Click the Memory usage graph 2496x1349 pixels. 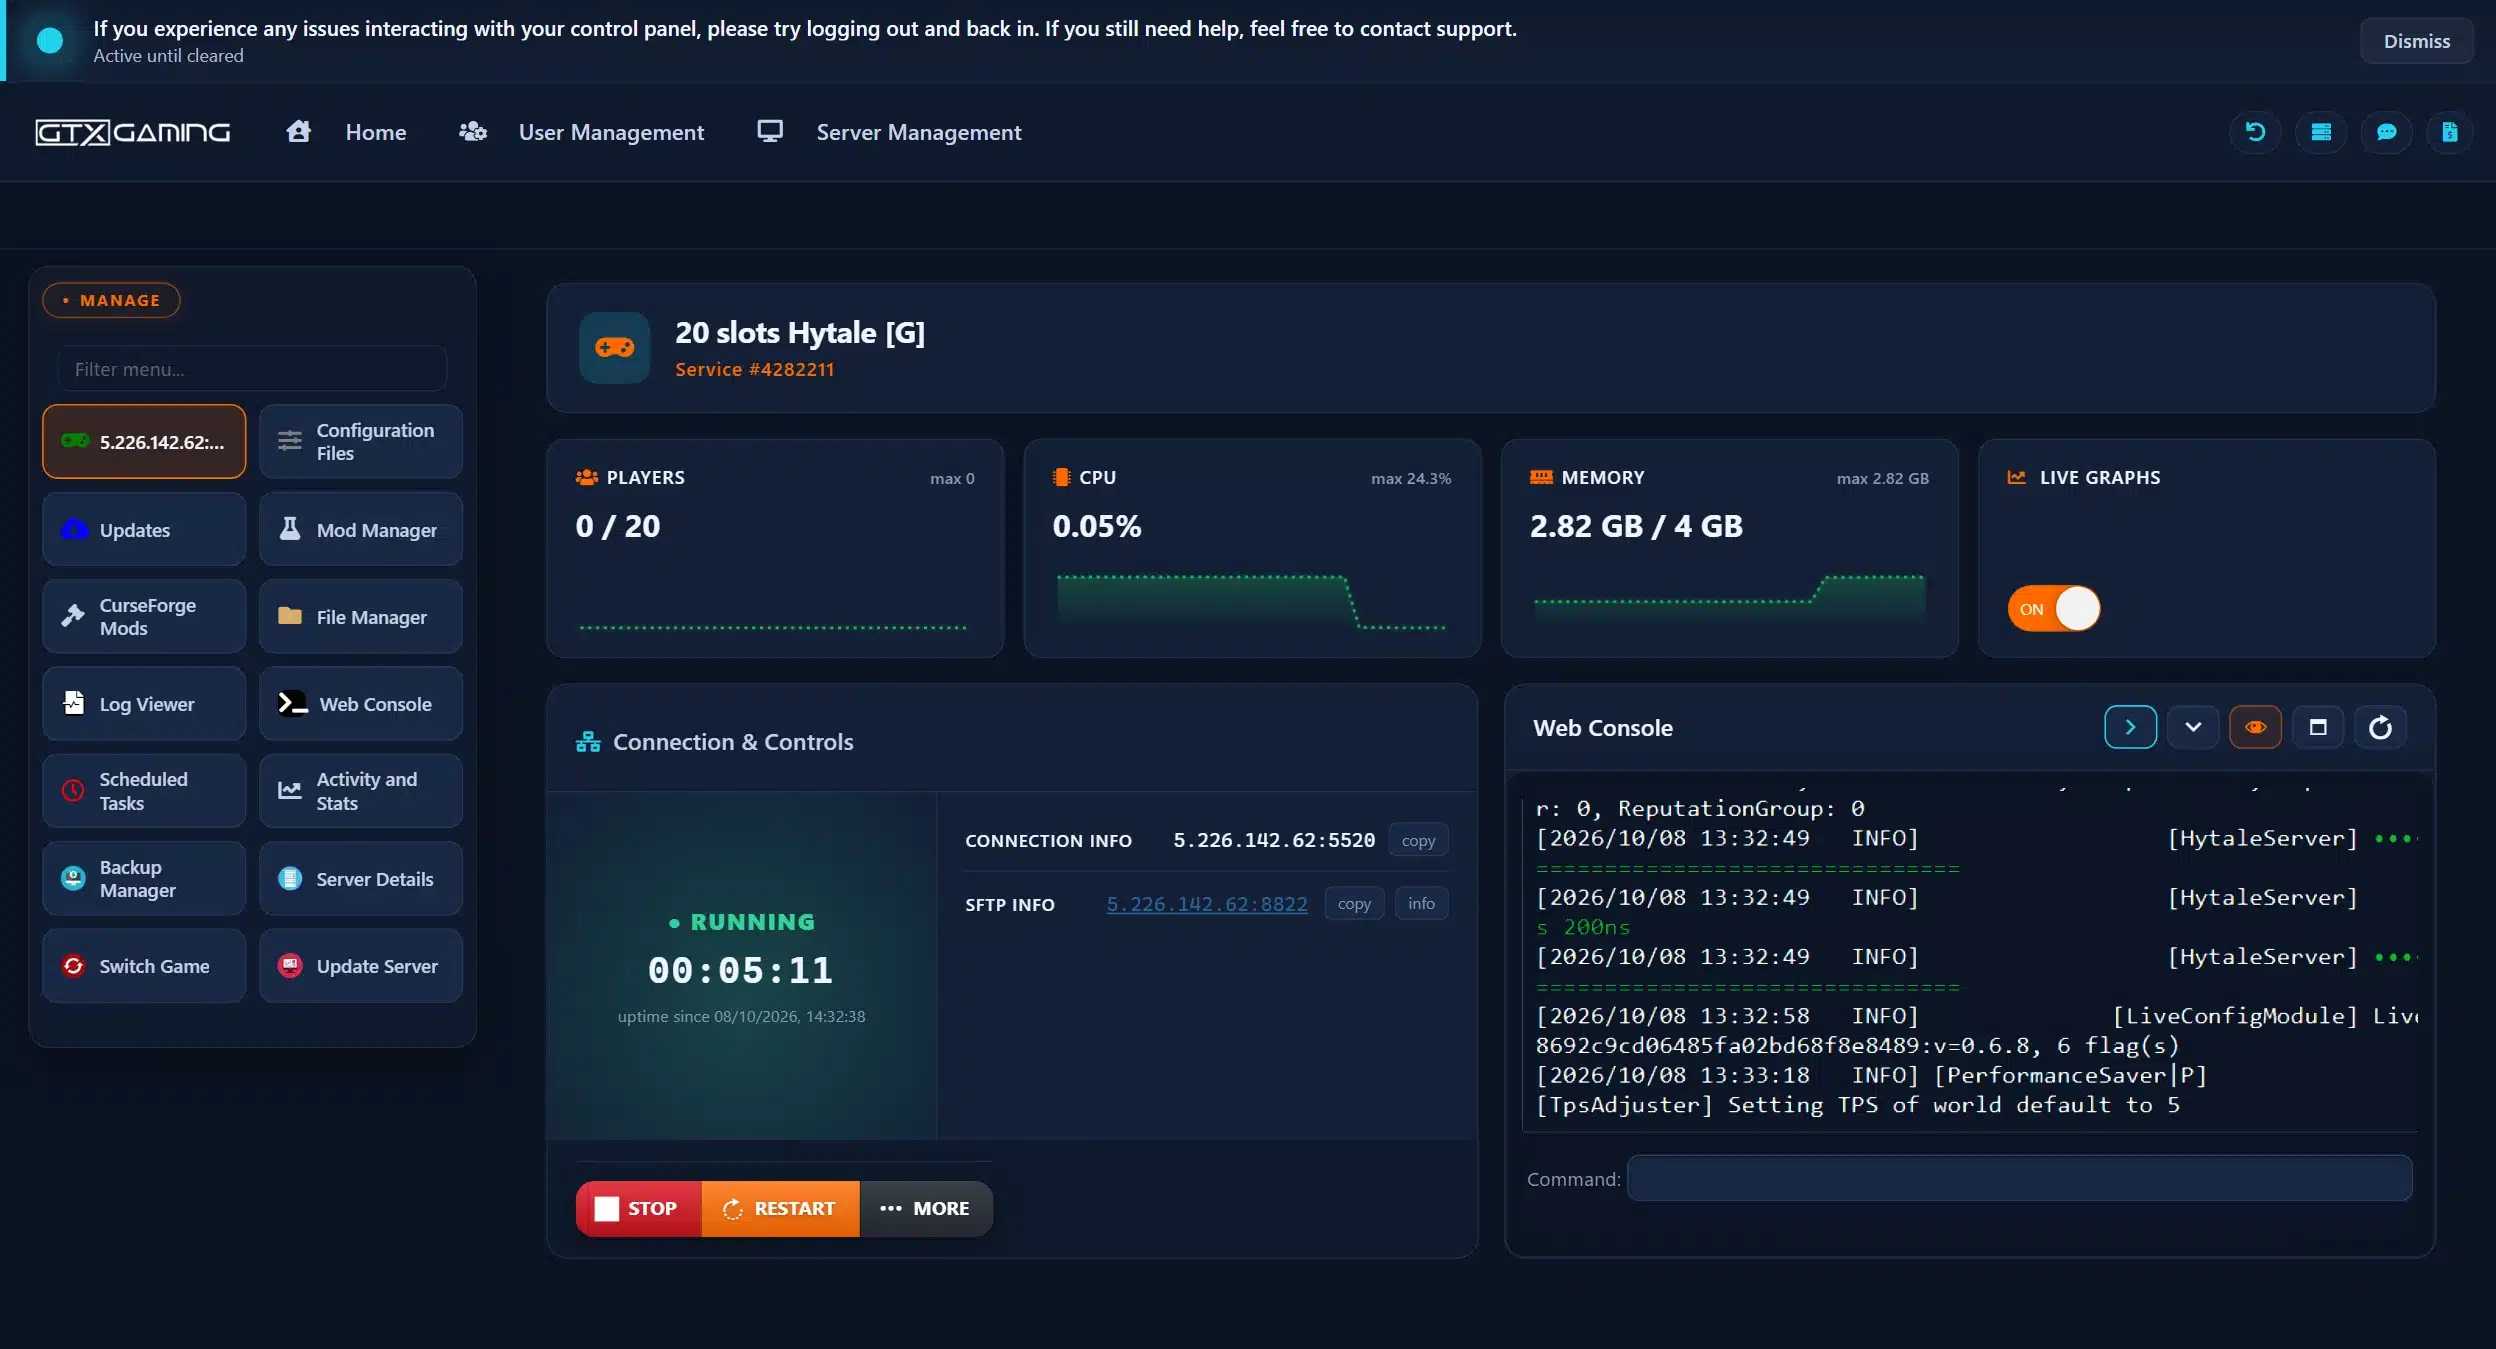1729,600
